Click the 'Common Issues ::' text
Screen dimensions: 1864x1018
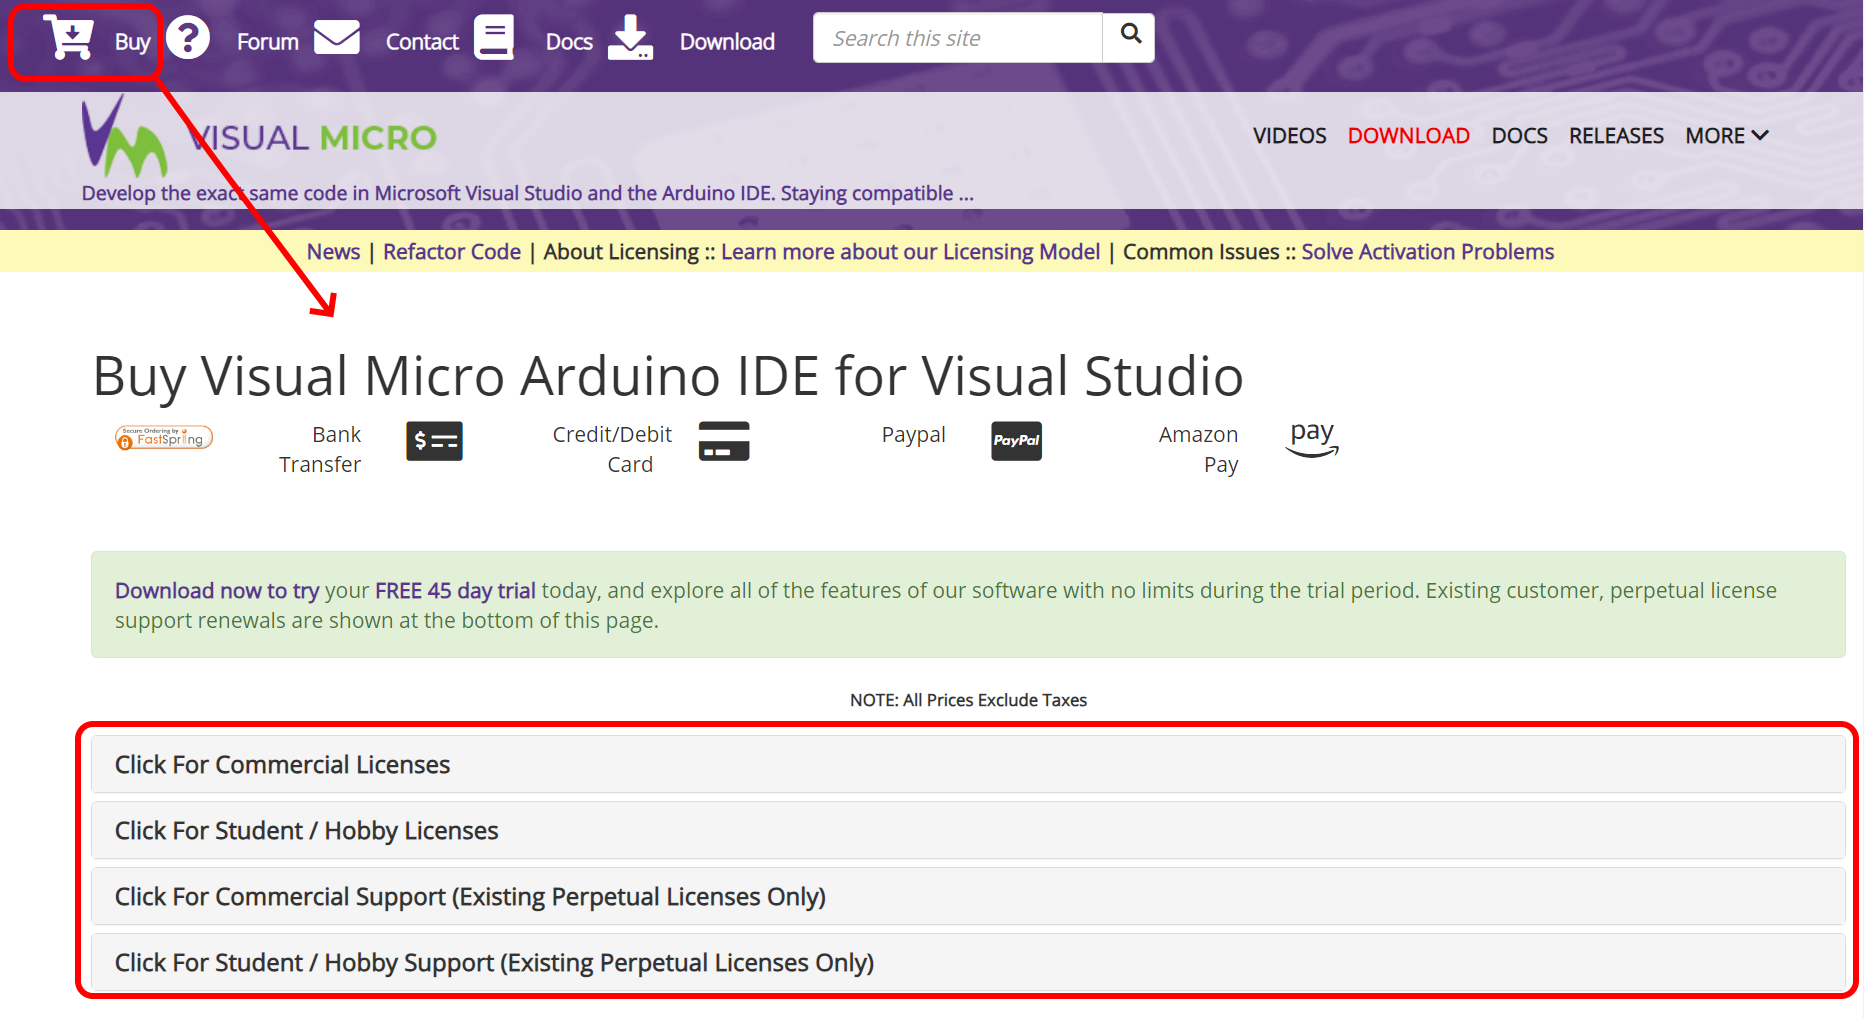click(1209, 252)
